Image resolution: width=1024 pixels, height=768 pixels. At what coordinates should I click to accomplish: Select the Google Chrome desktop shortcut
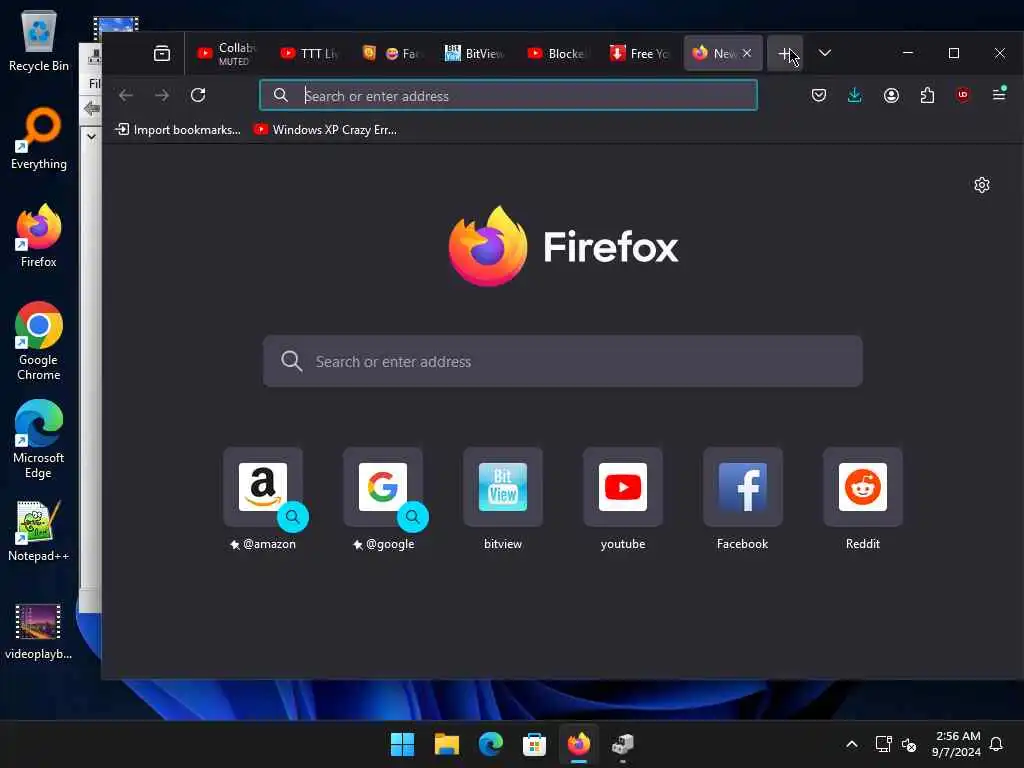coord(39,341)
